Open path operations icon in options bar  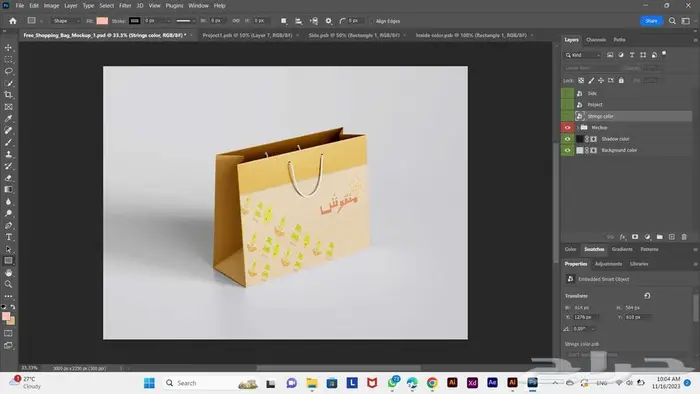pyautogui.click(x=284, y=21)
